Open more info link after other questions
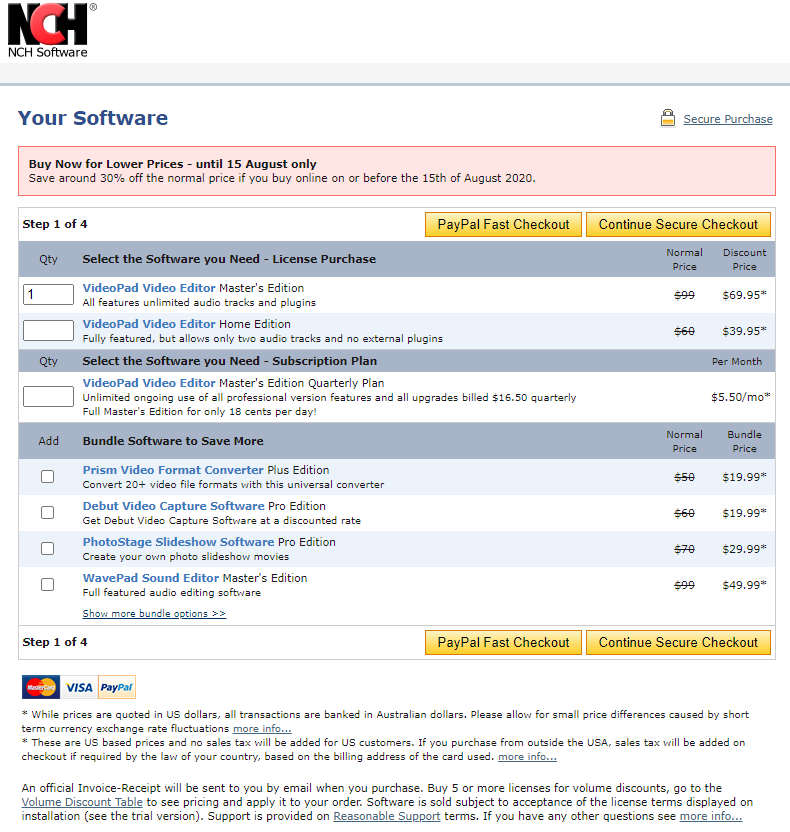This screenshot has height=832, width=790. click(711, 816)
